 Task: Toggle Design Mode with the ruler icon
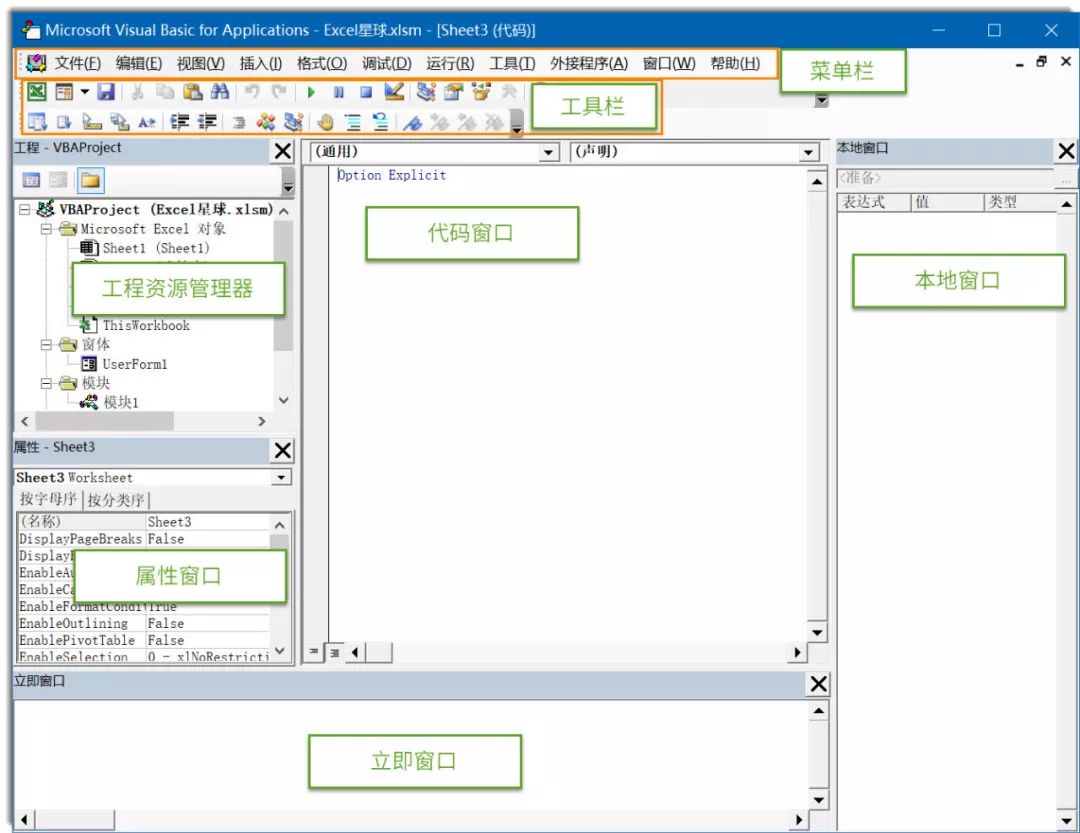point(394,92)
